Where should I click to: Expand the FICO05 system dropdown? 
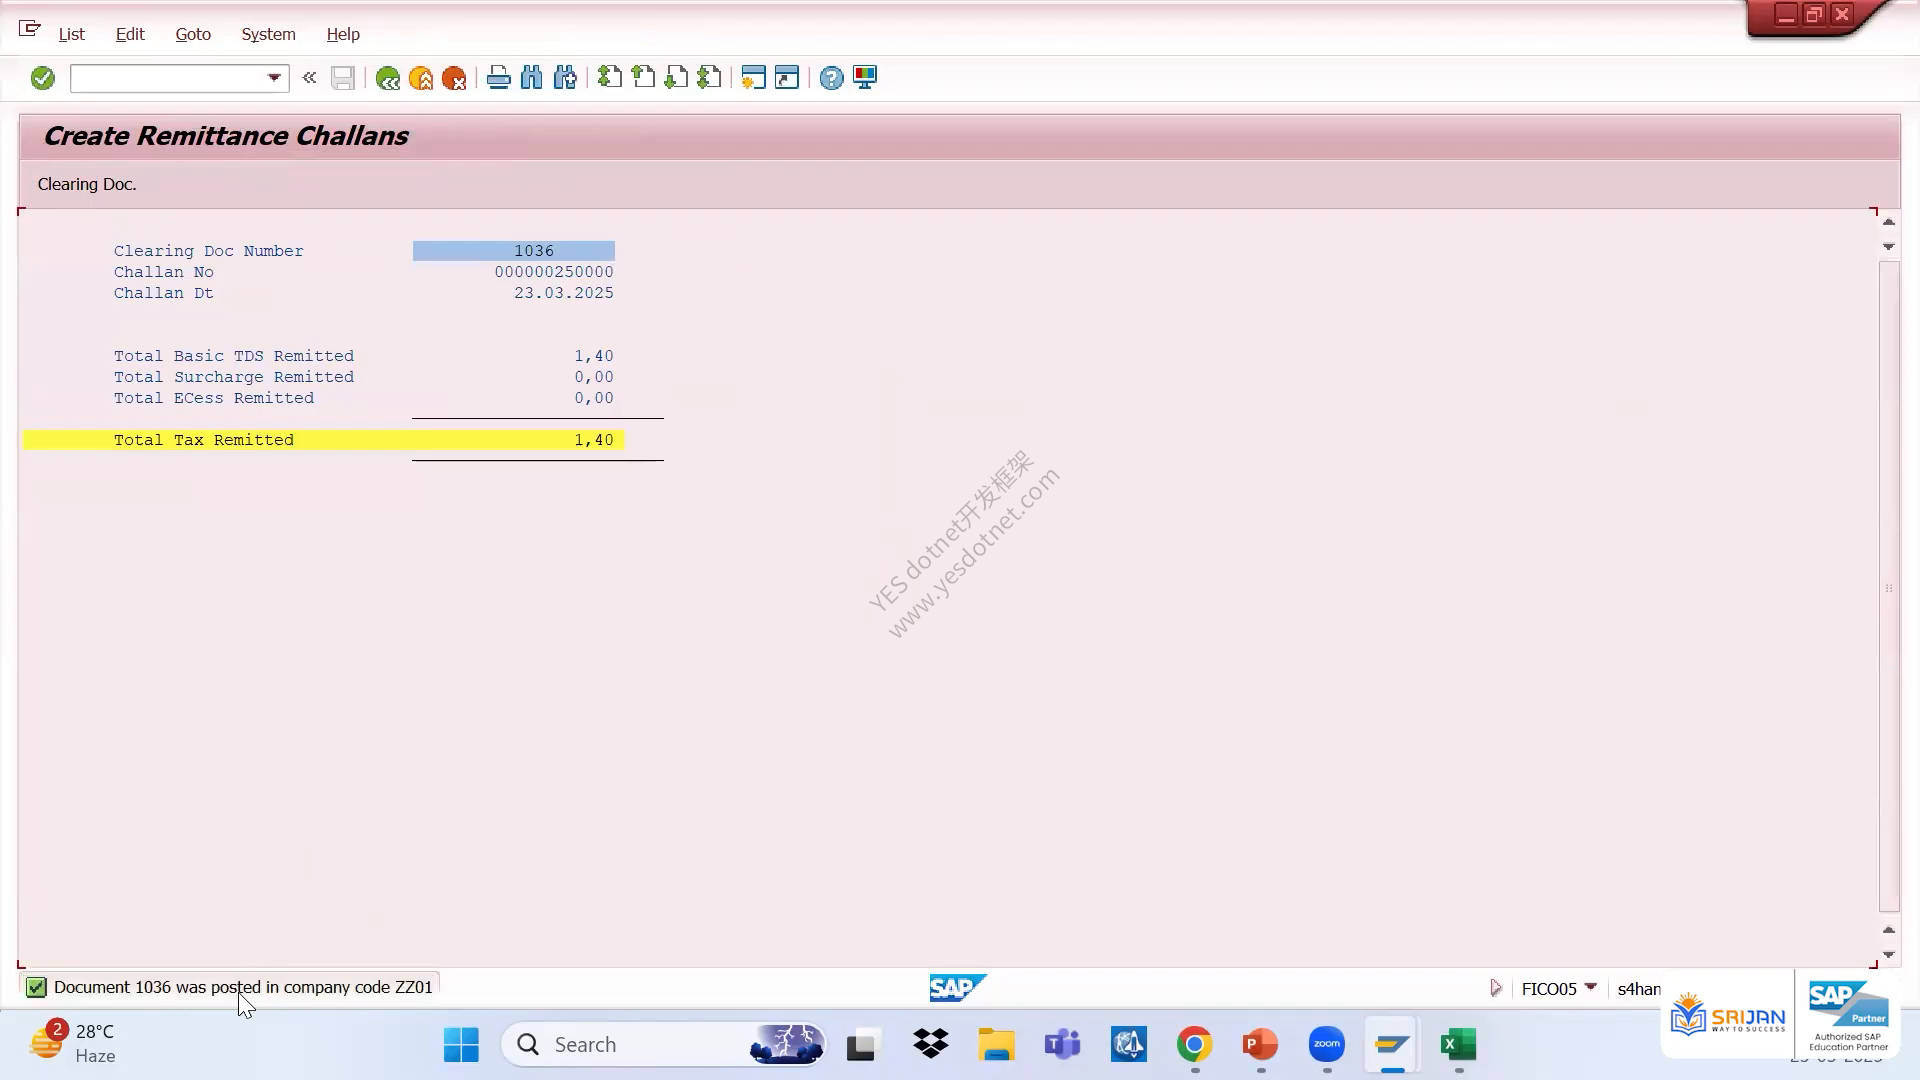click(x=1590, y=987)
